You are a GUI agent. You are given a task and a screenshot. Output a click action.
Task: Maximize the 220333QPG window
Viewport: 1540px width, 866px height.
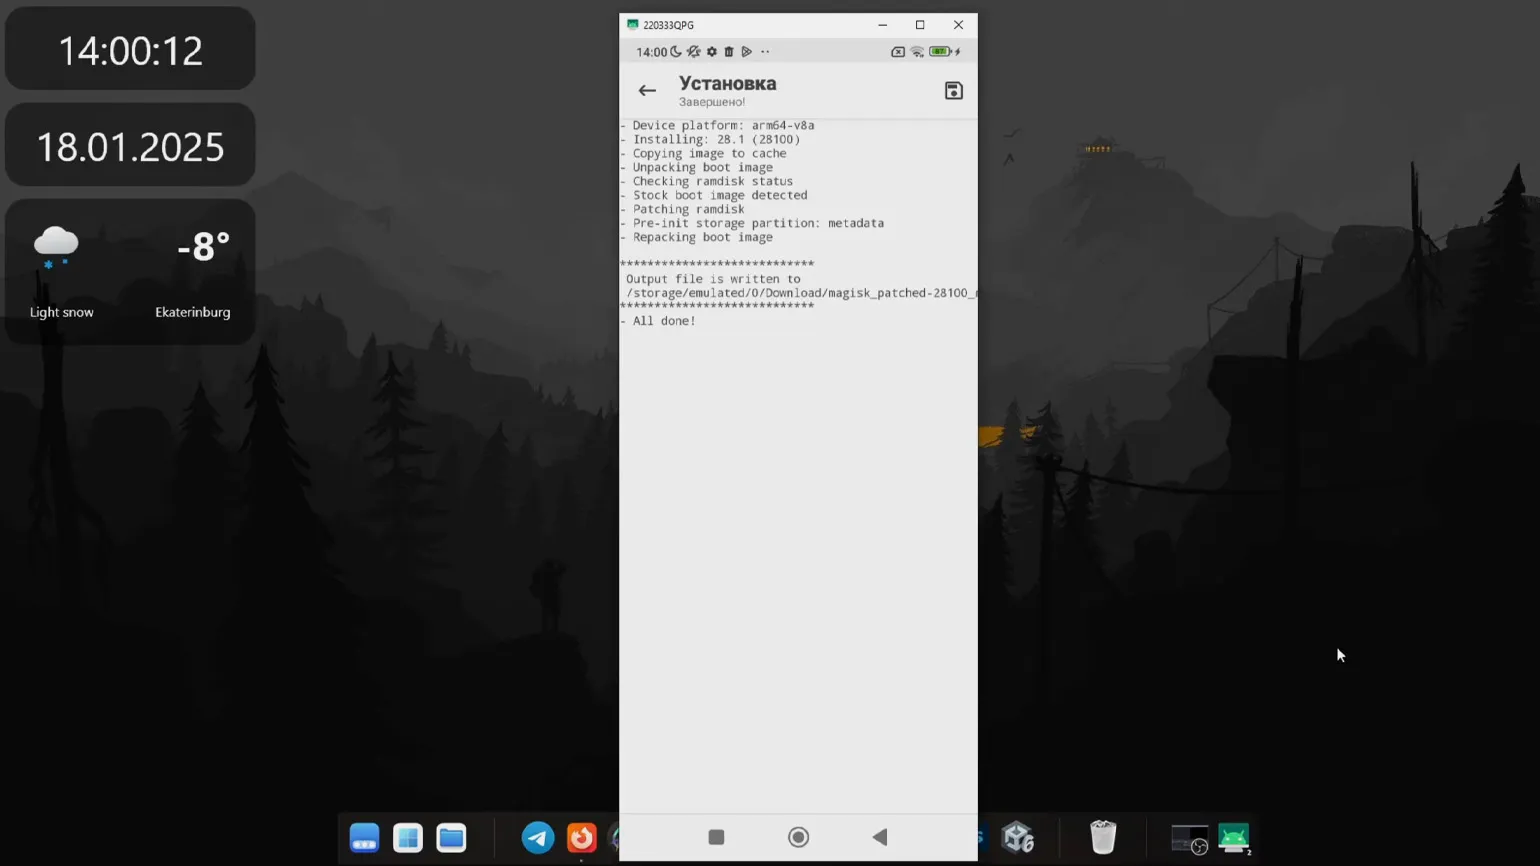pyautogui.click(x=920, y=25)
